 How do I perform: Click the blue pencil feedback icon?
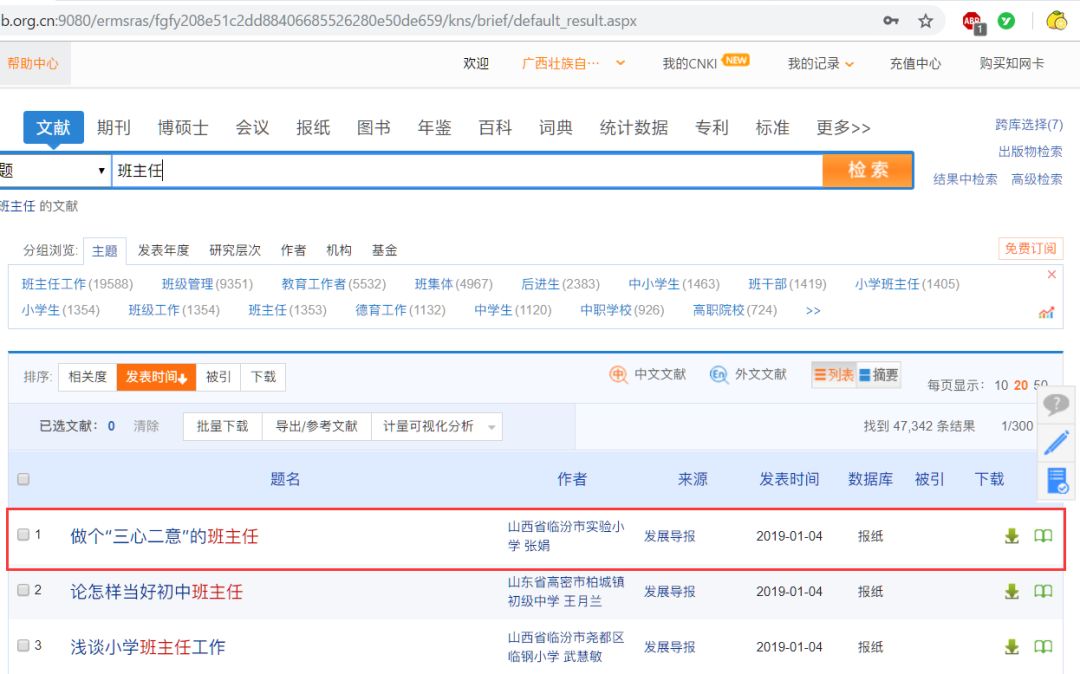[x=1056, y=442]
